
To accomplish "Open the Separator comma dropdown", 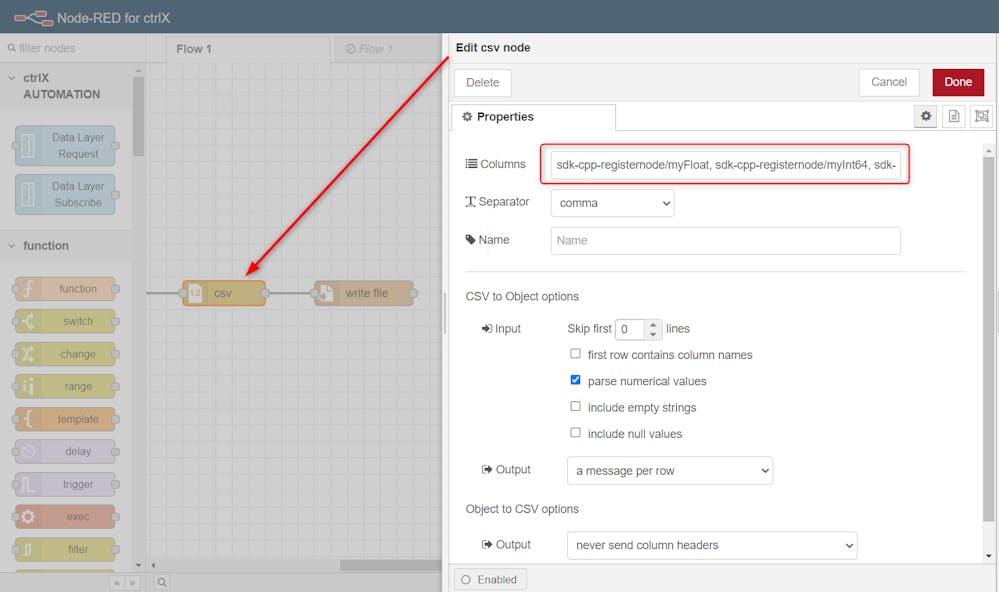I will tap(612, 203).
